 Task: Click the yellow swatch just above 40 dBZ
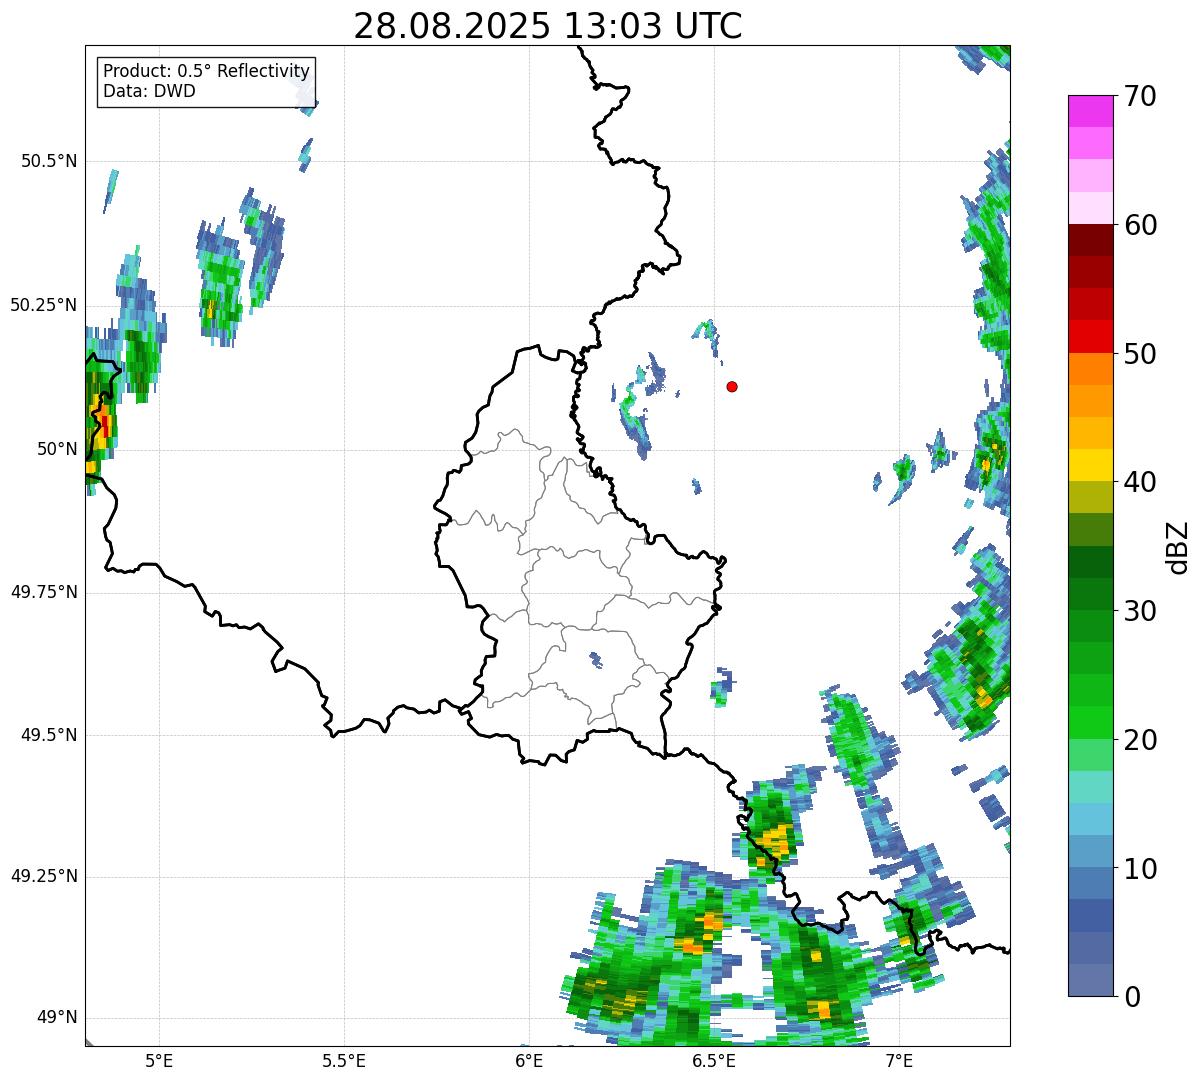[1090, 466]
